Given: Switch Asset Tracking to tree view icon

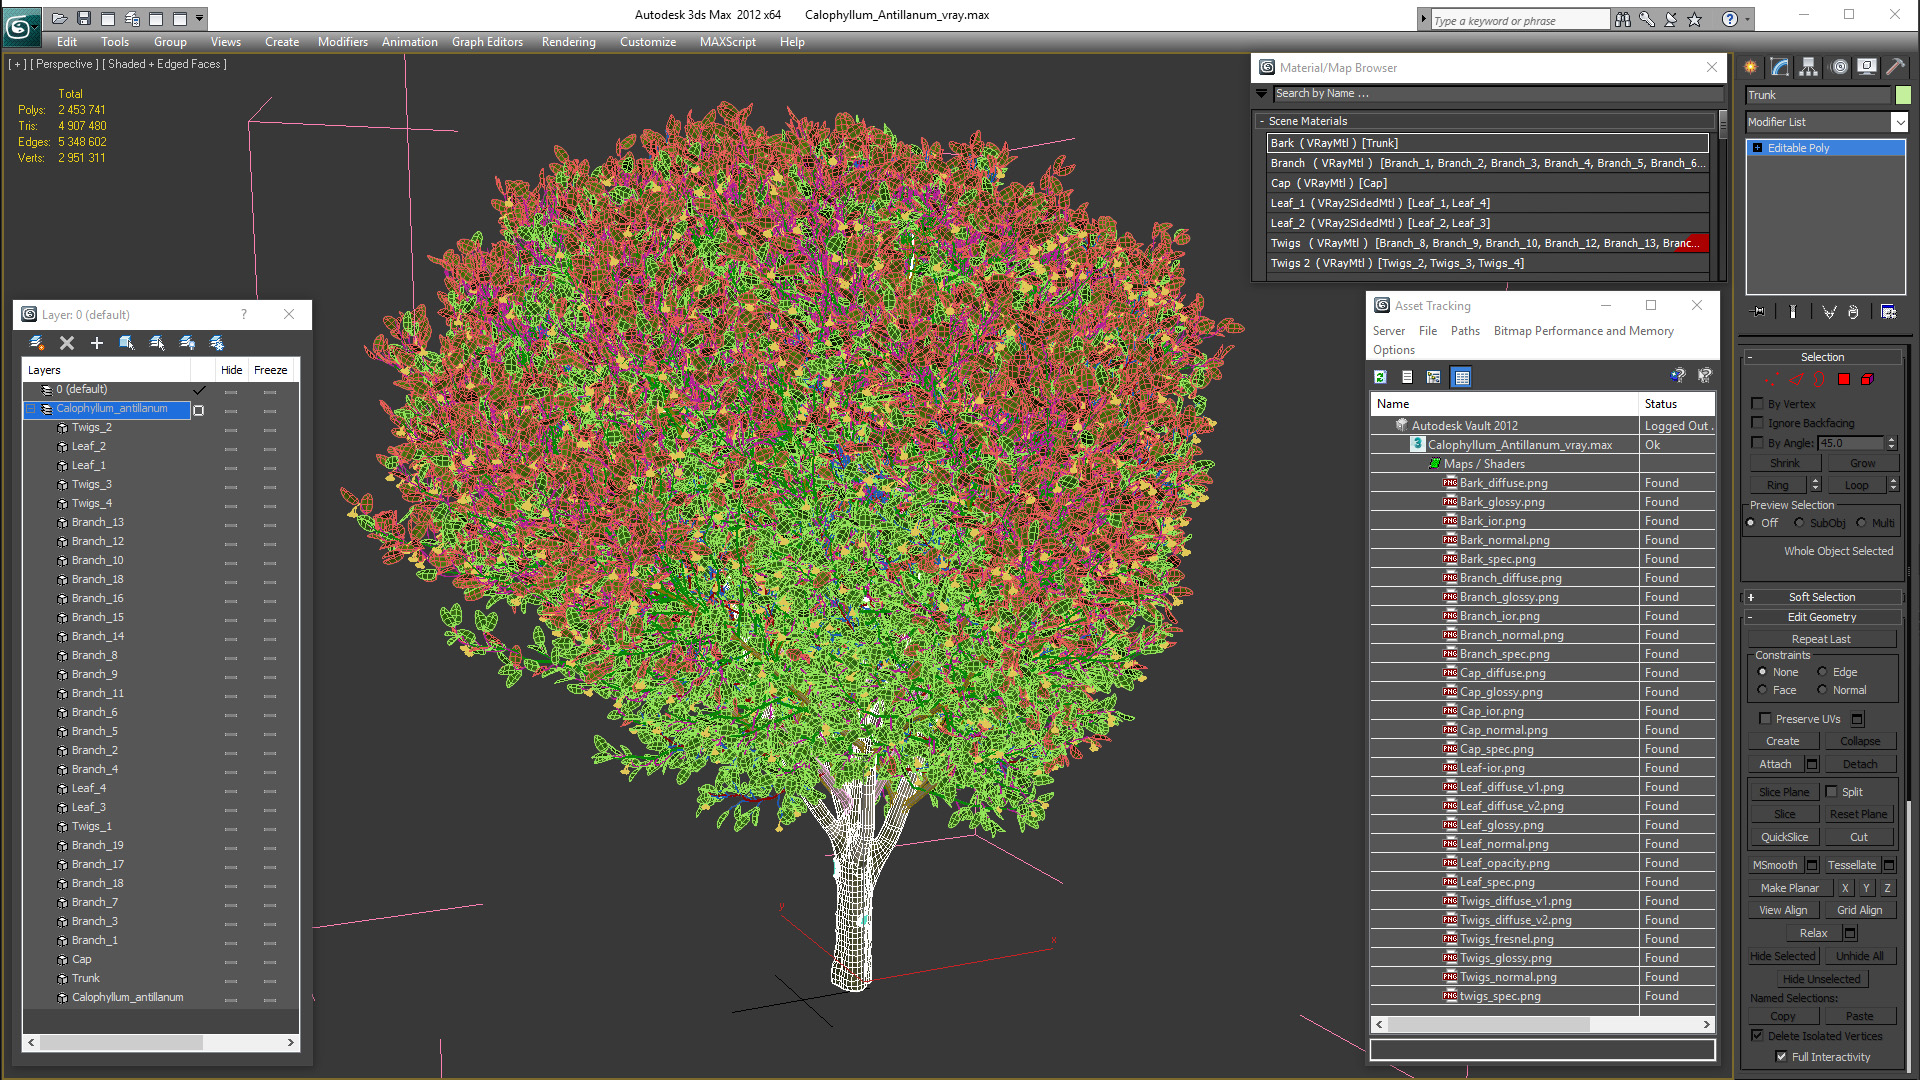Looking at the screenshot, I should 1434,377.
